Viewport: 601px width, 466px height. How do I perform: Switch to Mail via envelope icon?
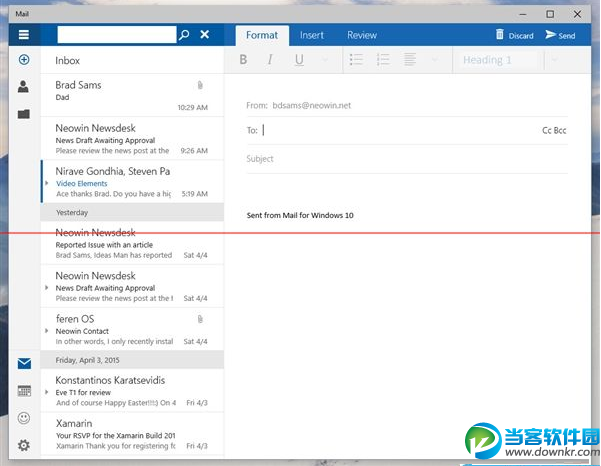24,363
